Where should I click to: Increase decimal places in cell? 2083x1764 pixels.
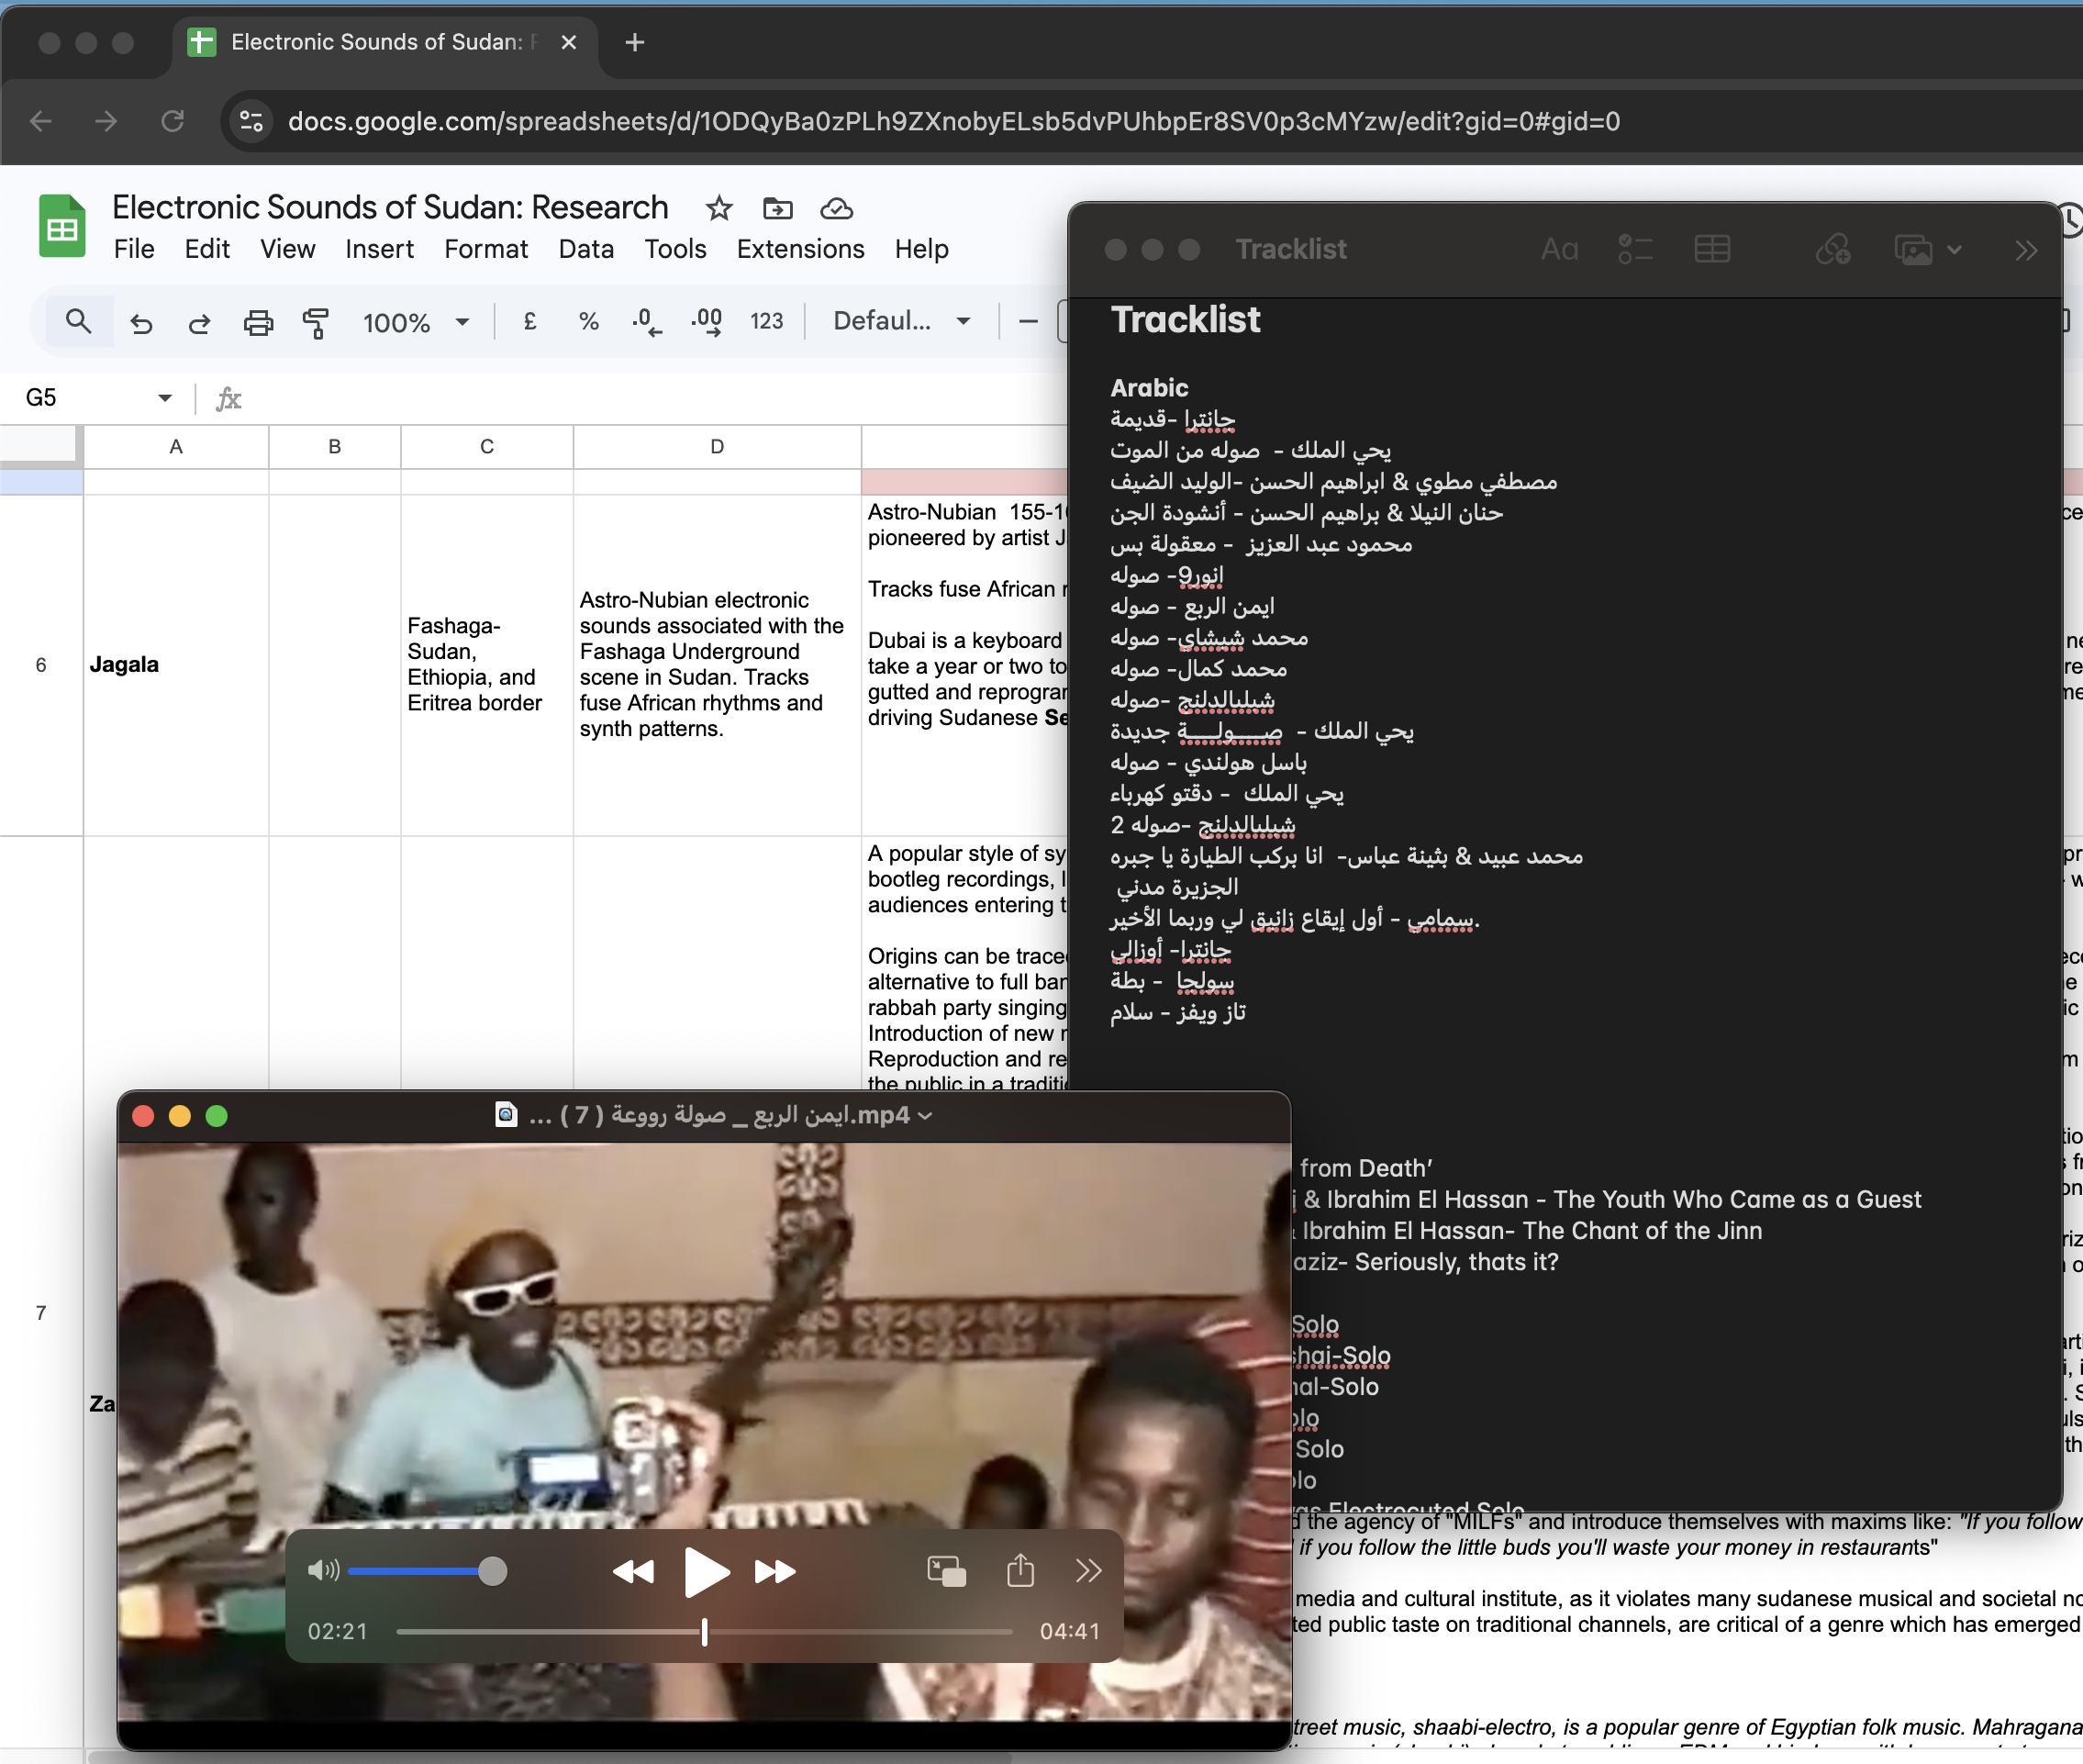click(x=706, y=321)
